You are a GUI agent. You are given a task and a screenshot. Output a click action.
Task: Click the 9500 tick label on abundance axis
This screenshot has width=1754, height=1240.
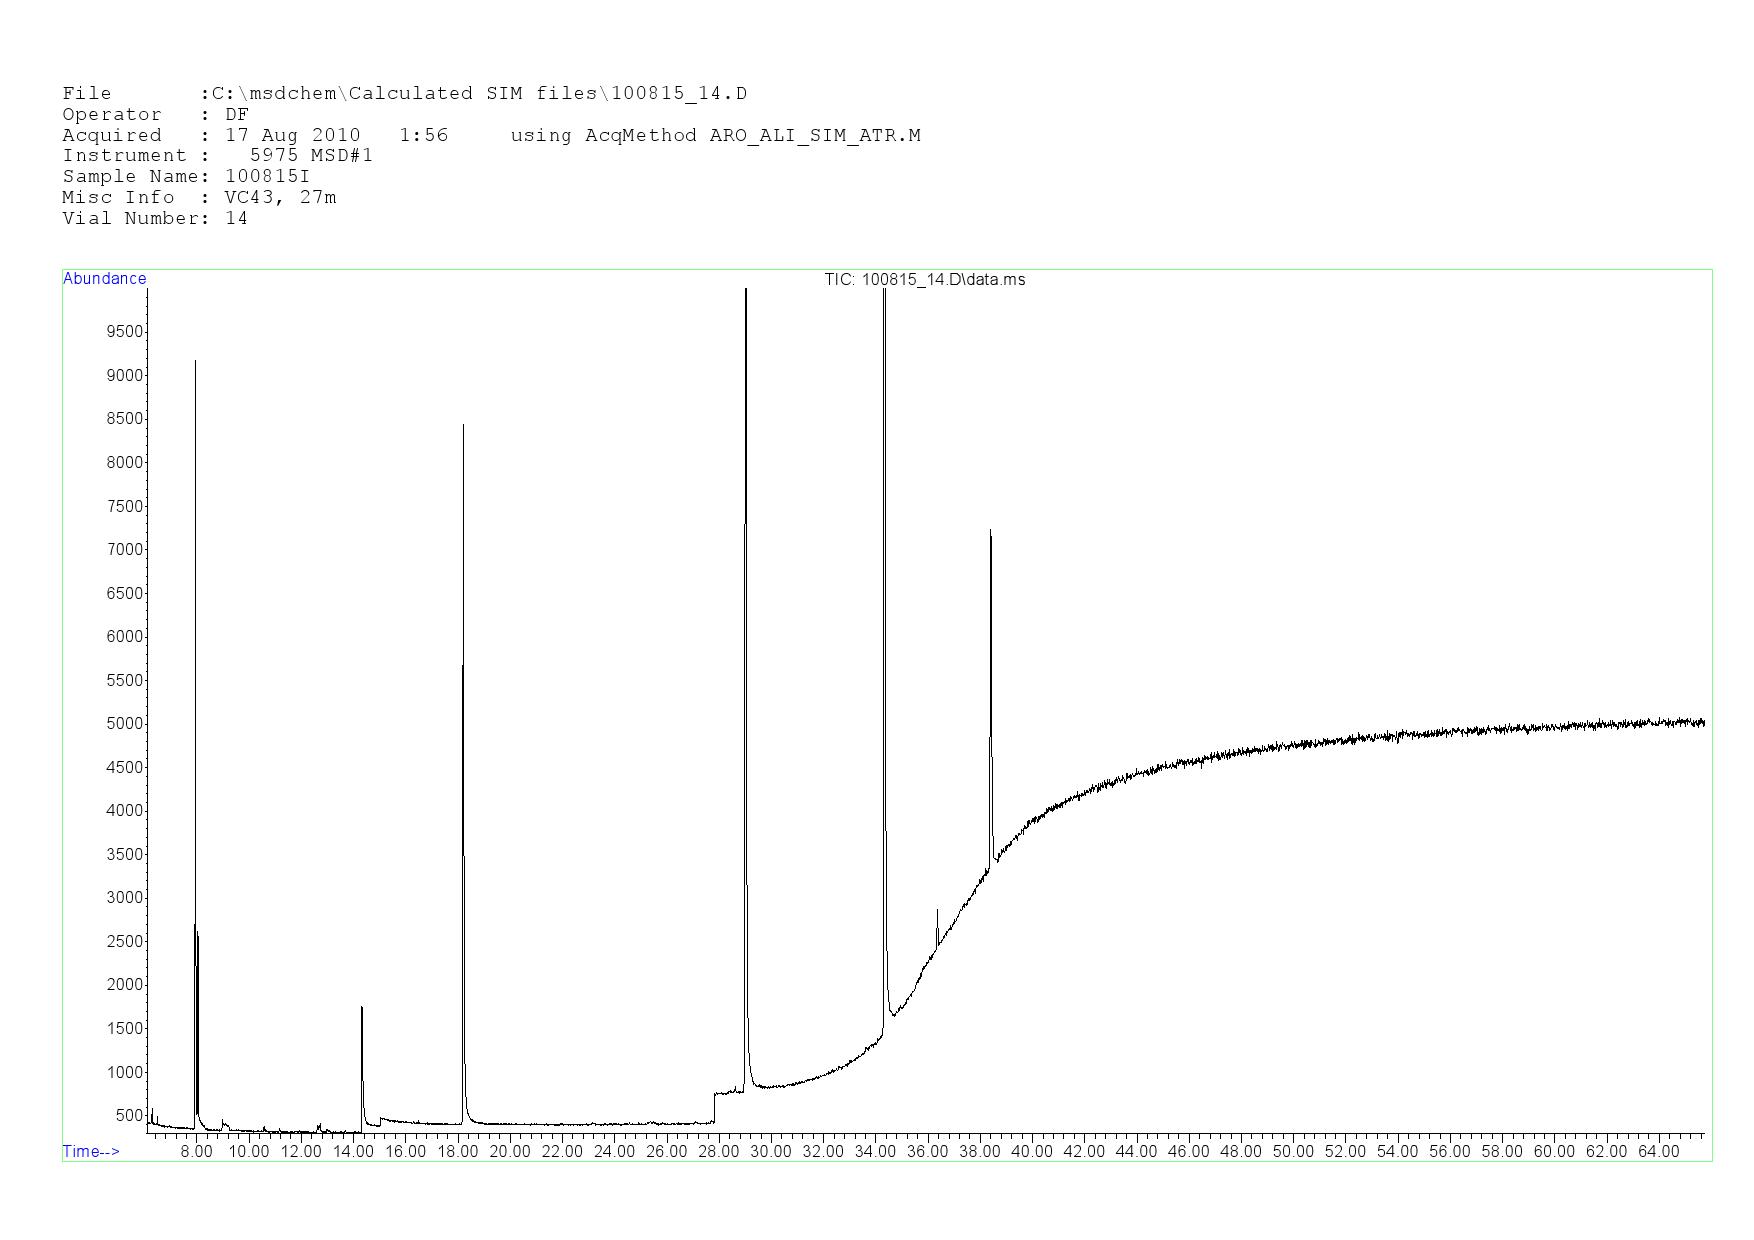tap(124, 332)
